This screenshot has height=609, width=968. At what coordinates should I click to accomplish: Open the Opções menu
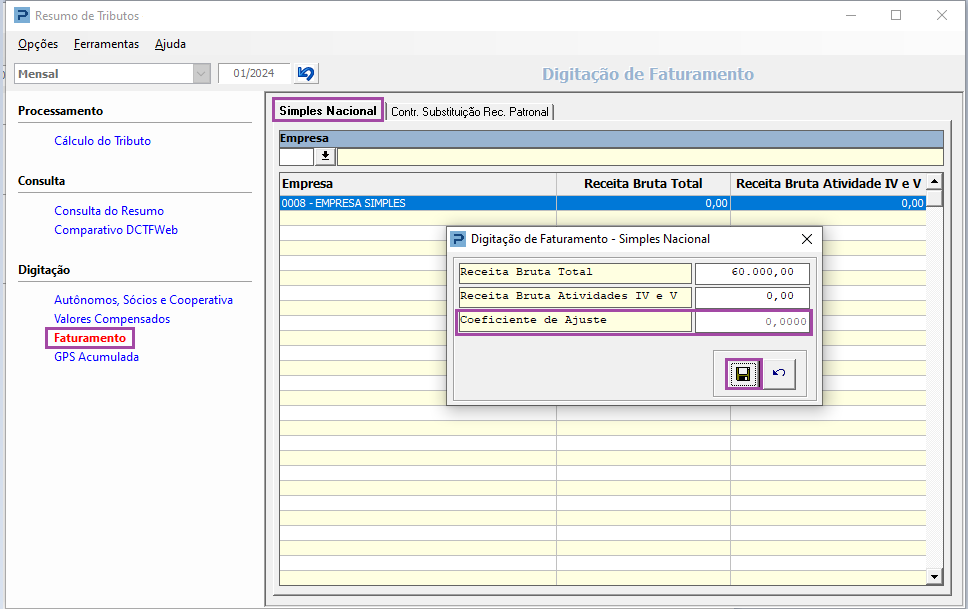tap(38, 44)
